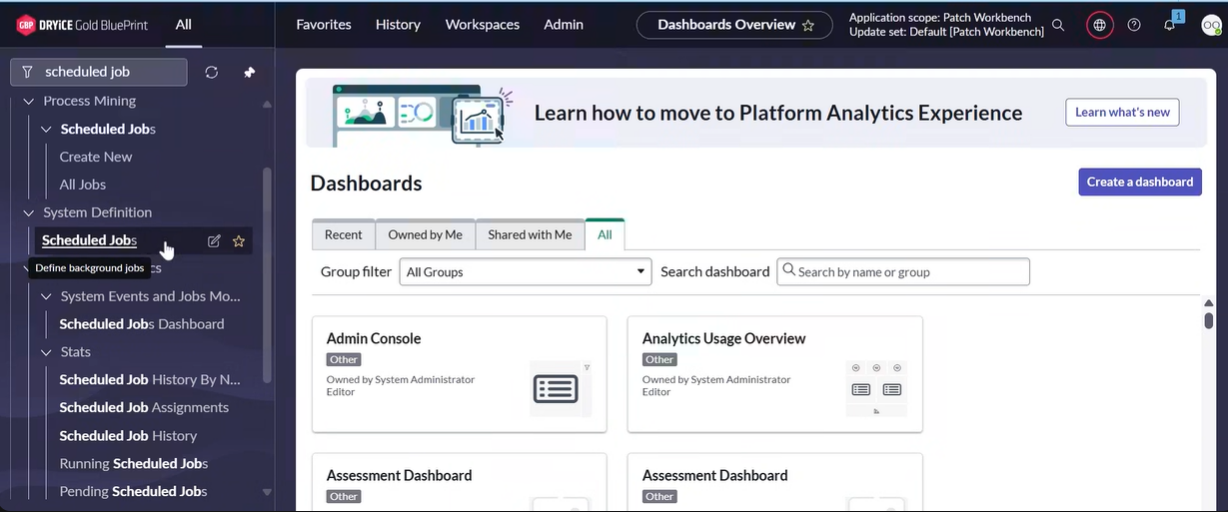
Task: Click the filter funnel icon in navigator
Action: [x=28, y=72]
